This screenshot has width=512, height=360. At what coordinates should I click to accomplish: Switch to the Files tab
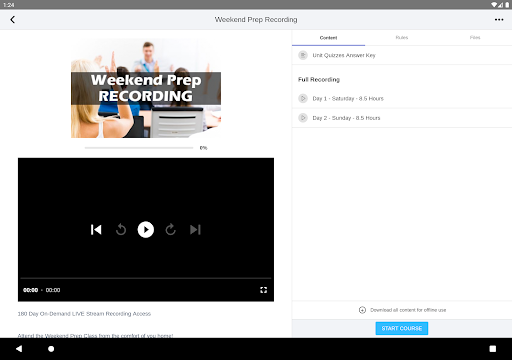[475, 38]
